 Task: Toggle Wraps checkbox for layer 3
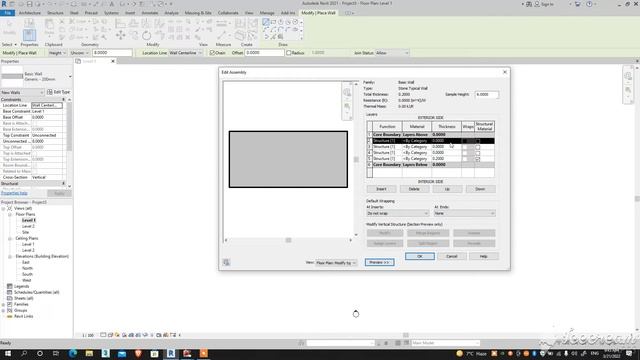(464, 147)
